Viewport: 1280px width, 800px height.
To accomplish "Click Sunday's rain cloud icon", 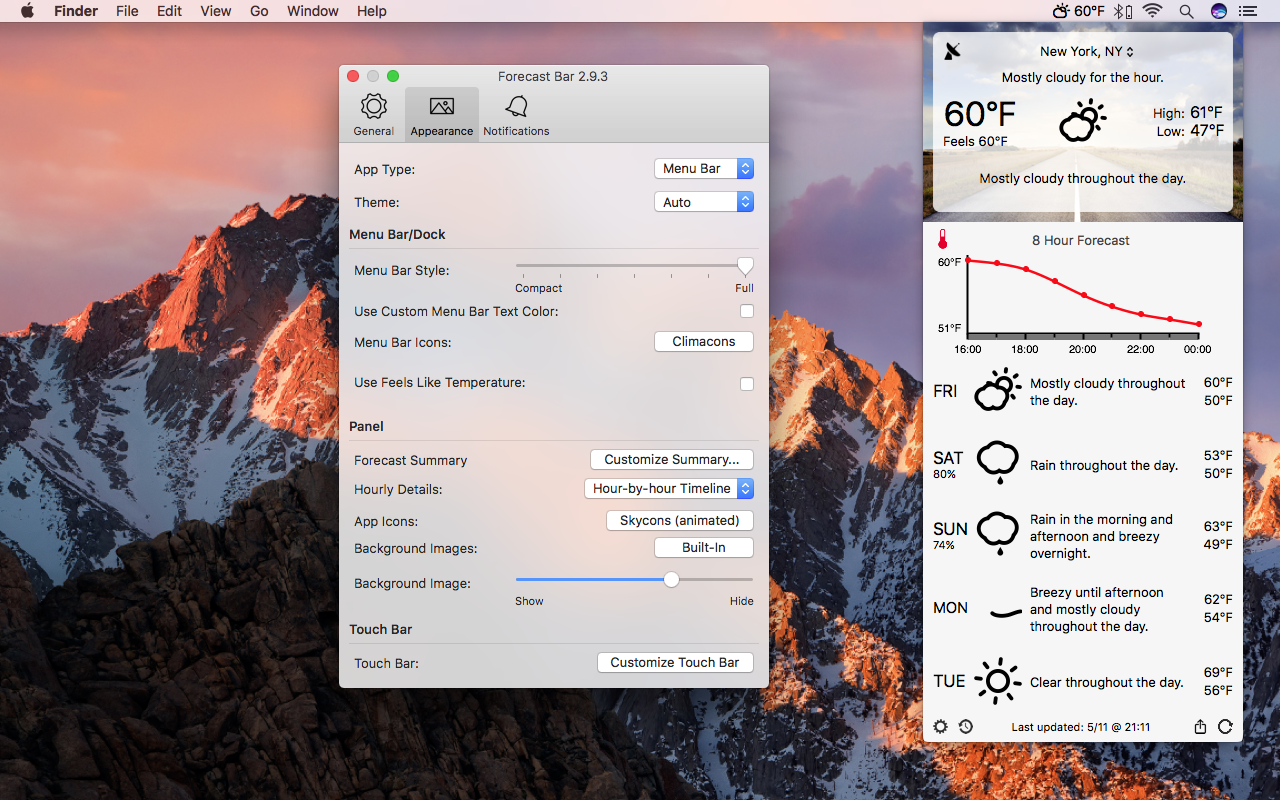I will 997,534.
